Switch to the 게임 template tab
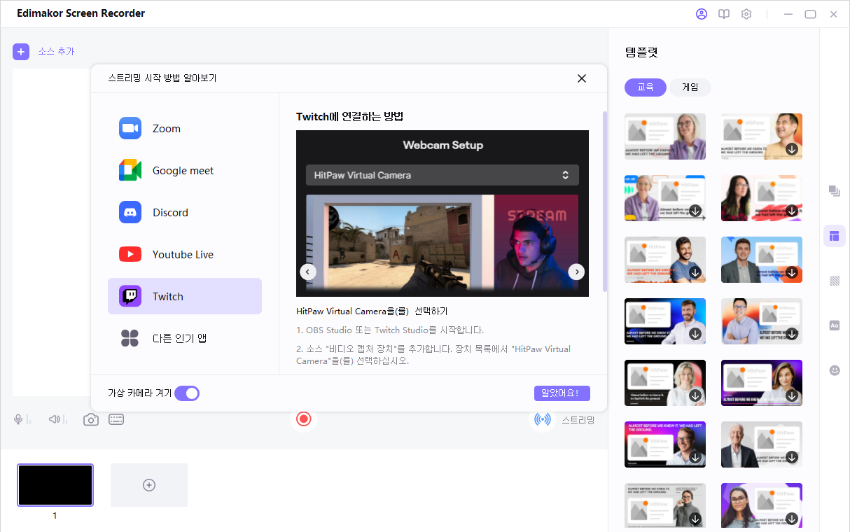This screenshot has height=532, width=850. tap(690, 87)
